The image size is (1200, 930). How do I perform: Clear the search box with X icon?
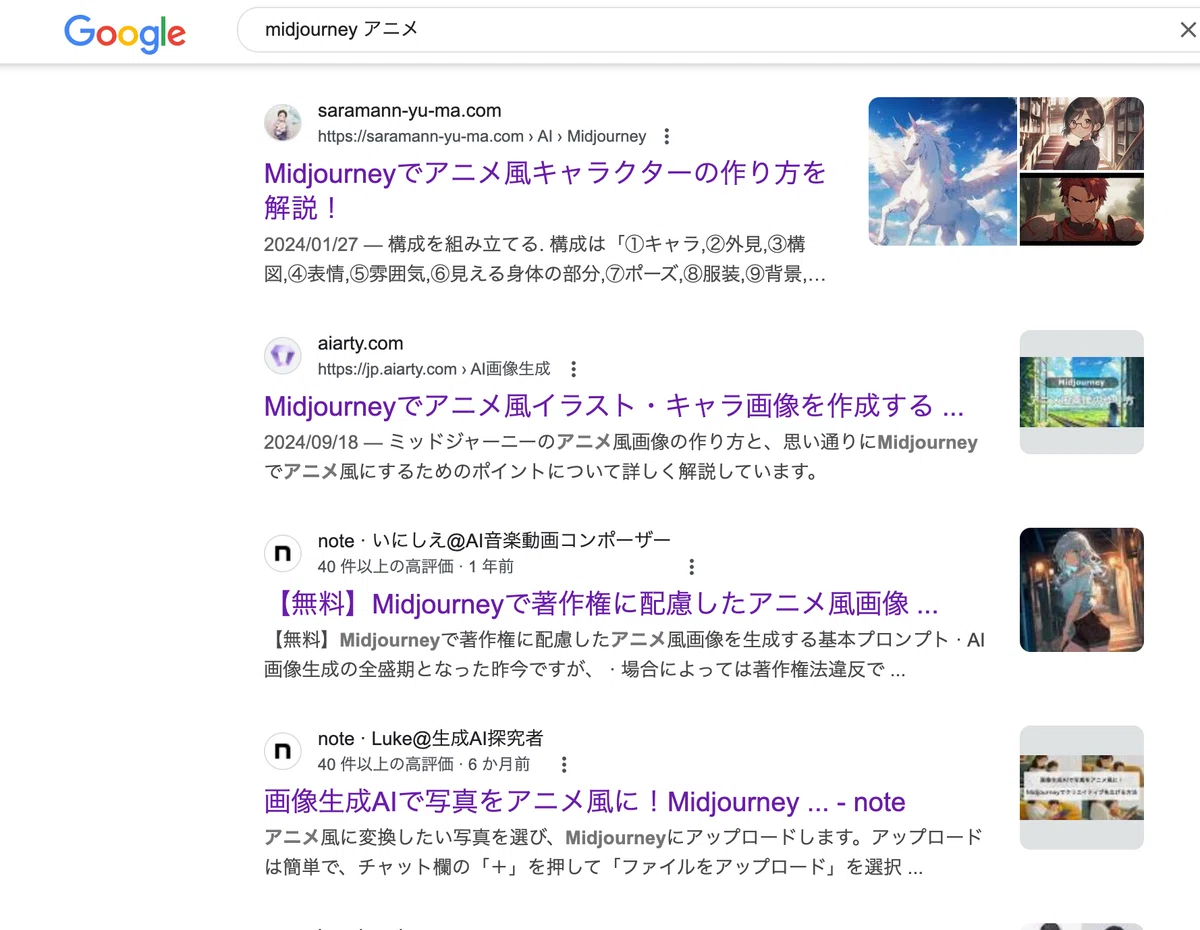pos(1188,30)
